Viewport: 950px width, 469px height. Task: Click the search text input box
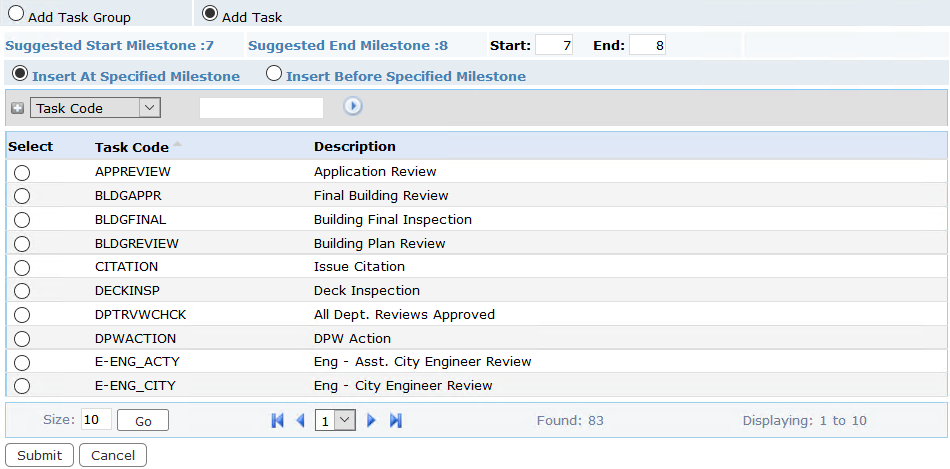(x=261, y=108)
